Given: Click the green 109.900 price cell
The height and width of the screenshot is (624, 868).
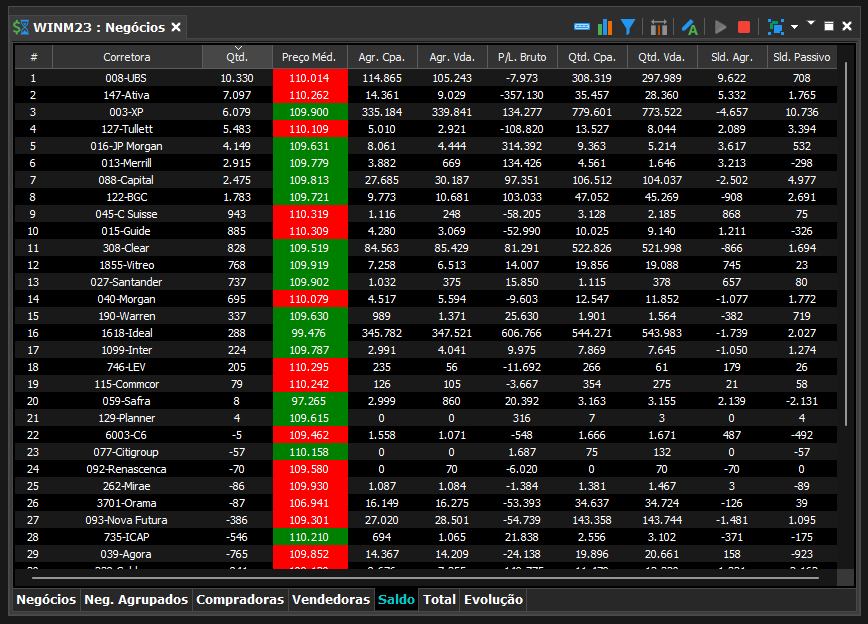Looking at the screenshot, I should tap(310, 112).
